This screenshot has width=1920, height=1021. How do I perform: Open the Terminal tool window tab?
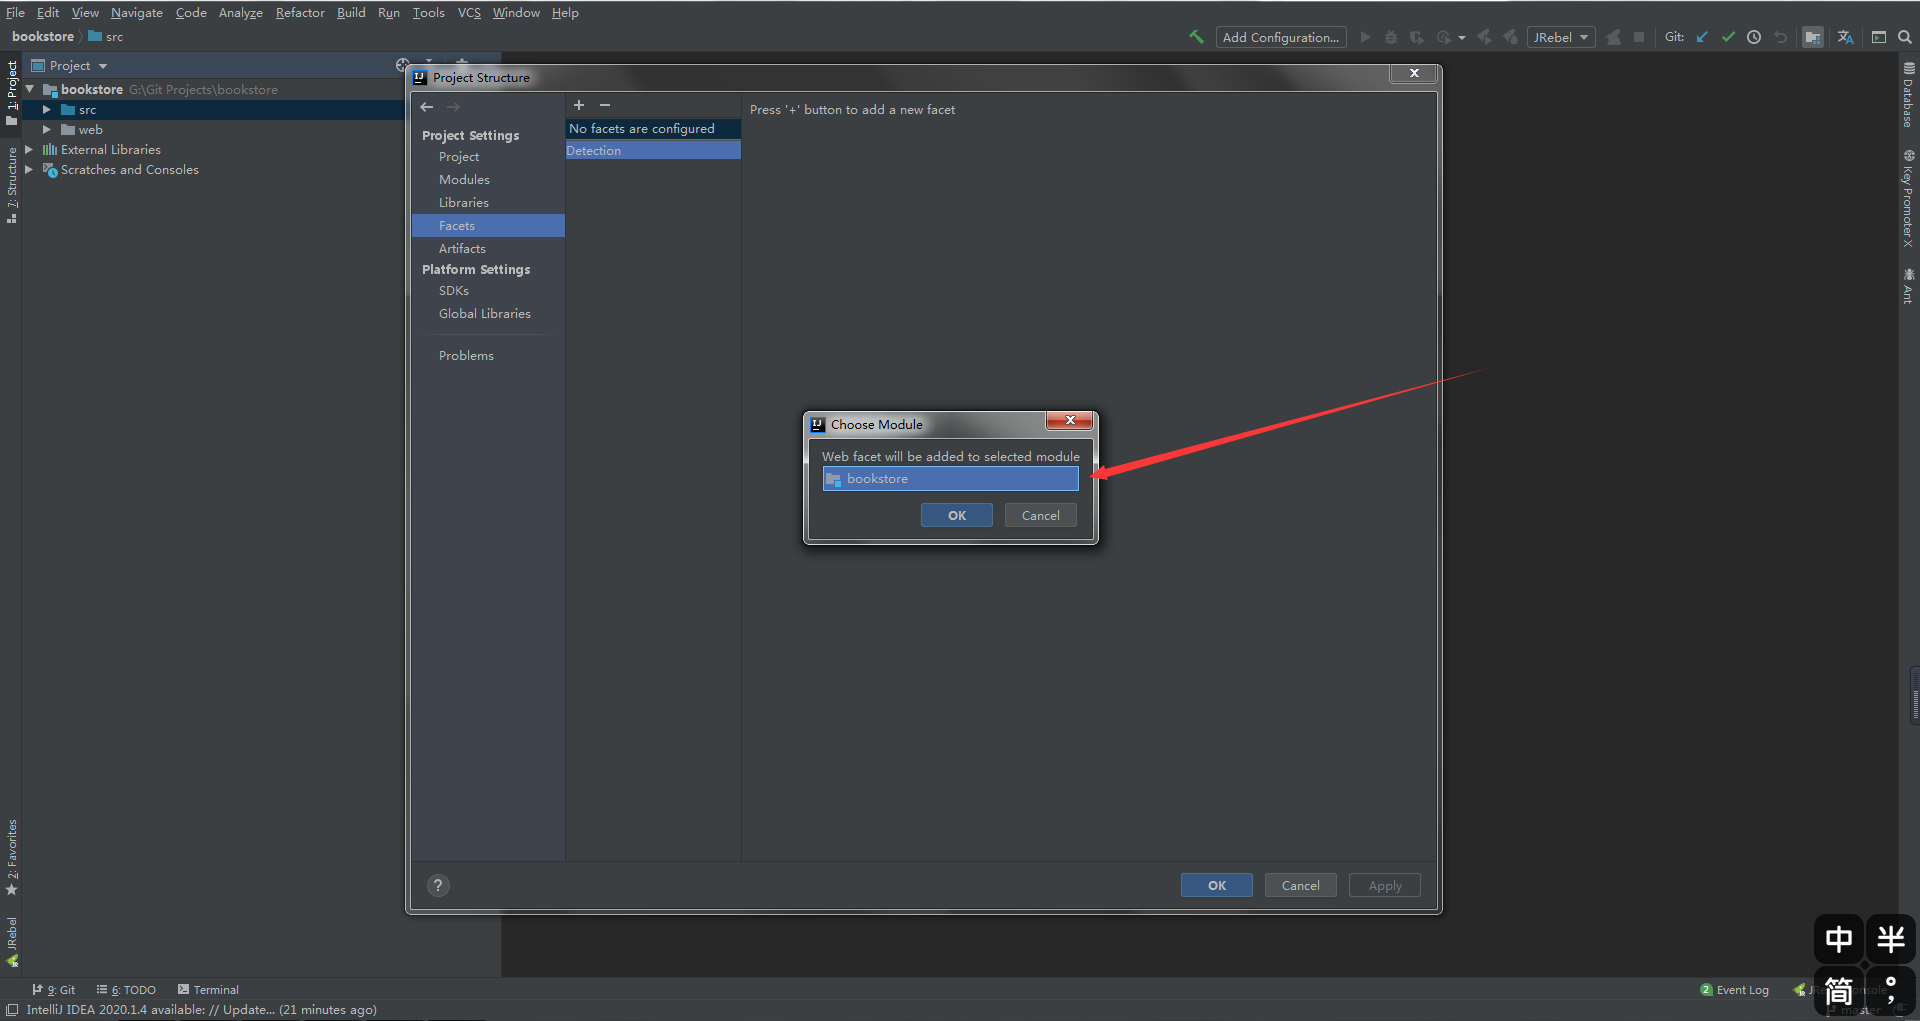click(208, 990)
